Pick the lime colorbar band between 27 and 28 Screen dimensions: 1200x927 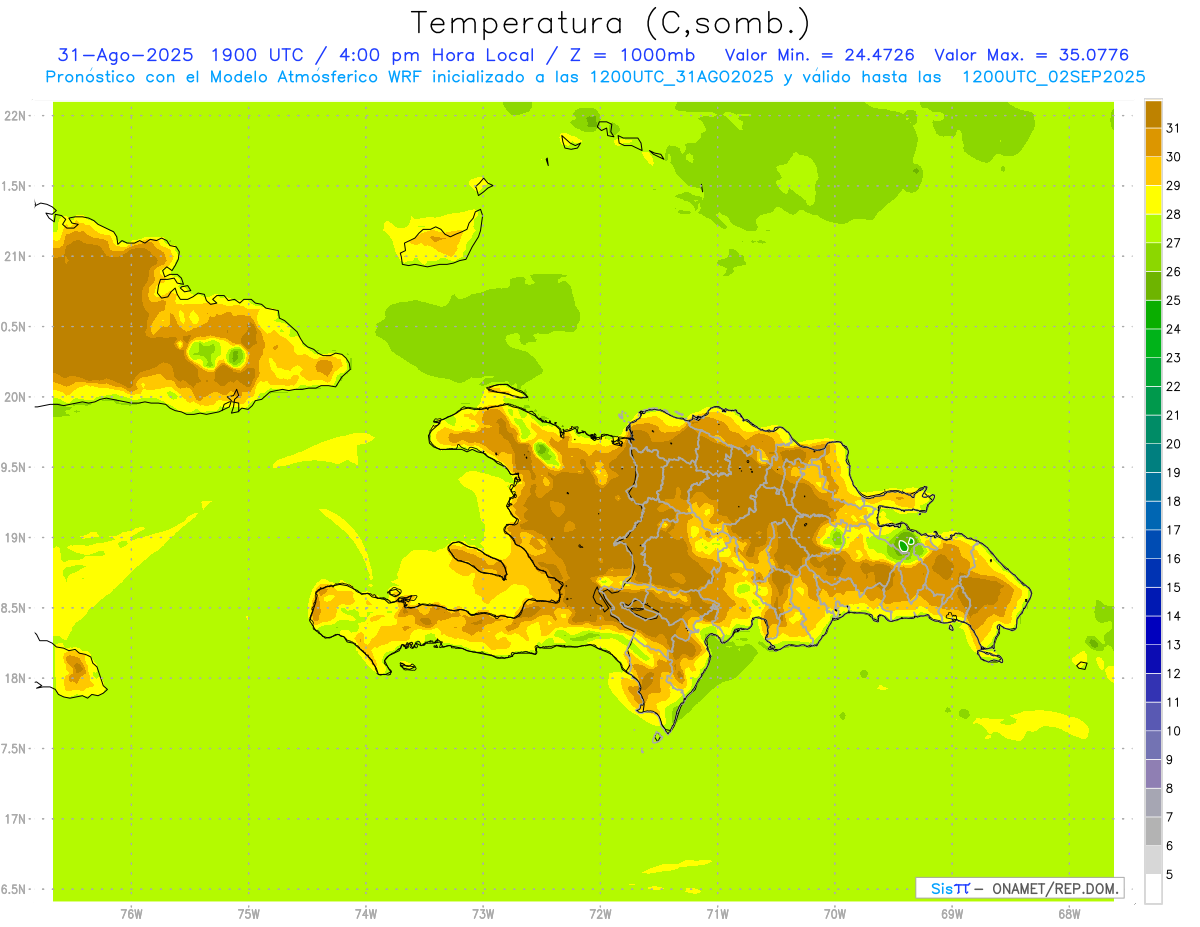[1153, 229]
